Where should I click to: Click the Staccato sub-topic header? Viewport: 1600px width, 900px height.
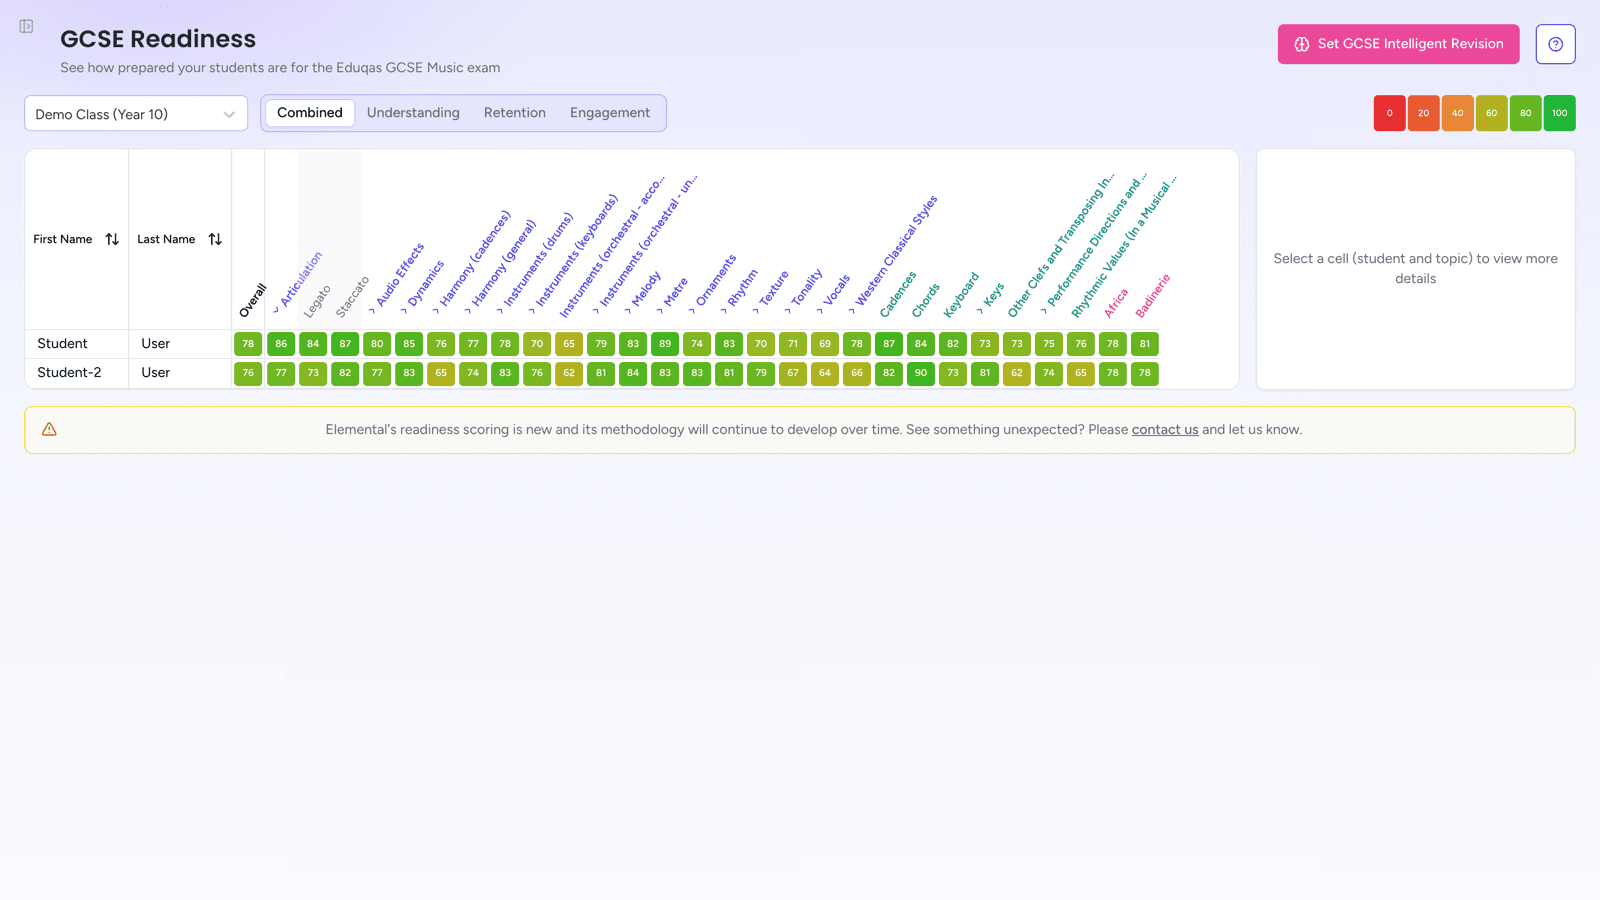tap(352, 297)
